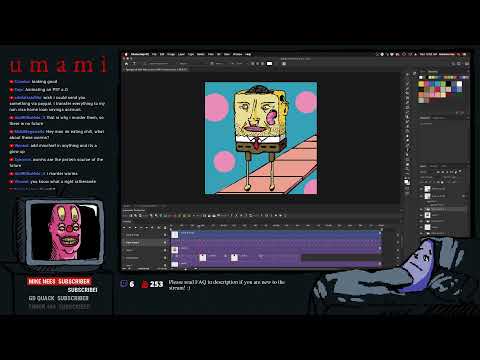Step to previous frame in timeline
This screenshot has height=360, width=480.
pyautogui.click(x=130, y=227)
